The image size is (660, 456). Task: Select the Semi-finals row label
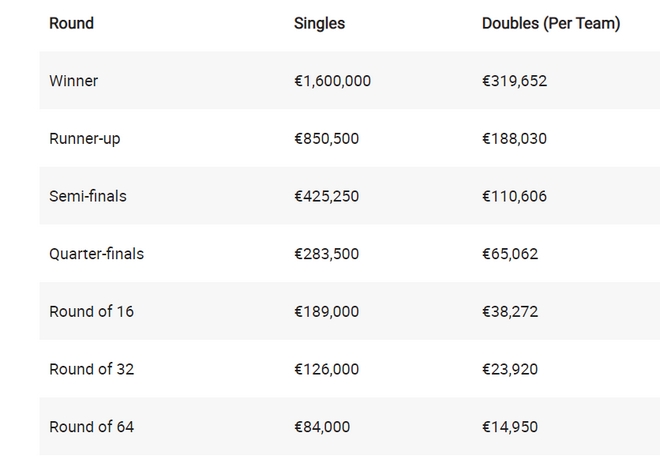tap(88, 196)
